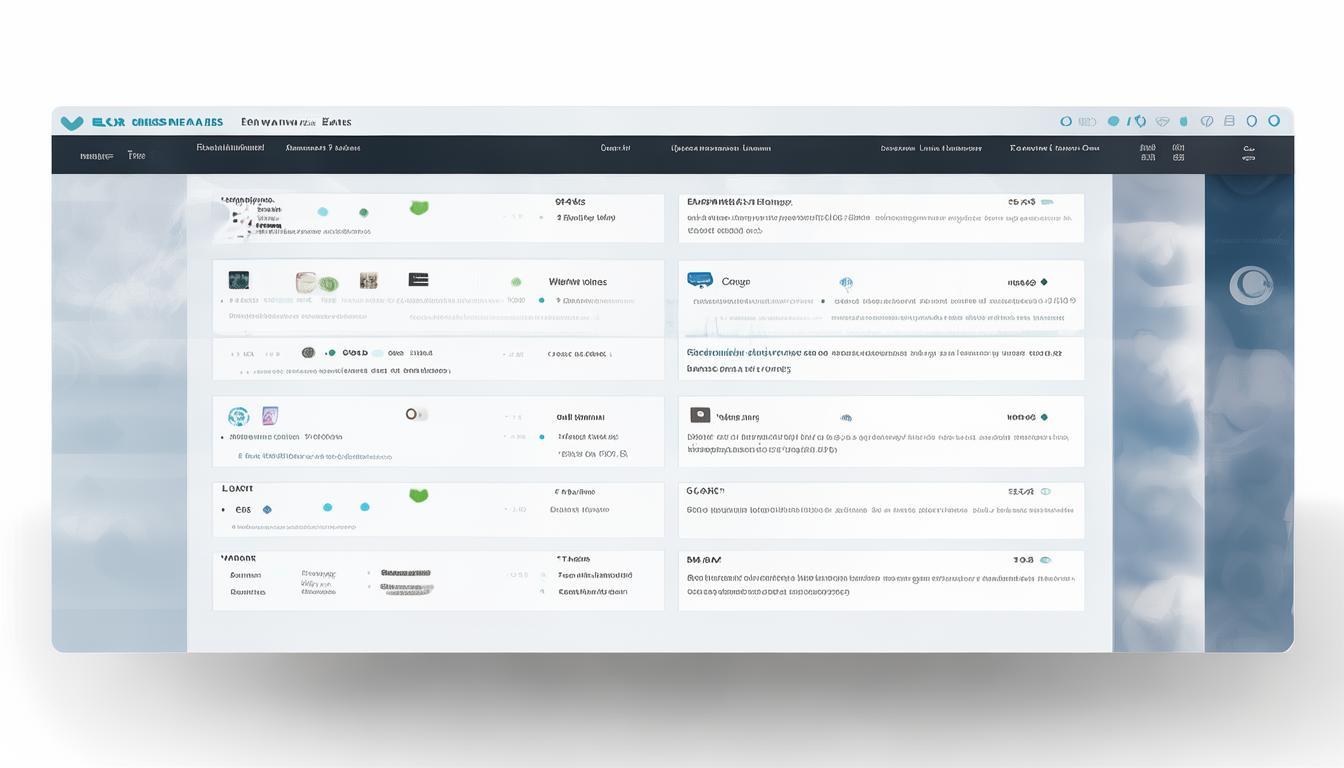Click the green shield badge in the top-left card
Image resolution: width=1344 pixels, height=768 pixels.
point(419,208)
